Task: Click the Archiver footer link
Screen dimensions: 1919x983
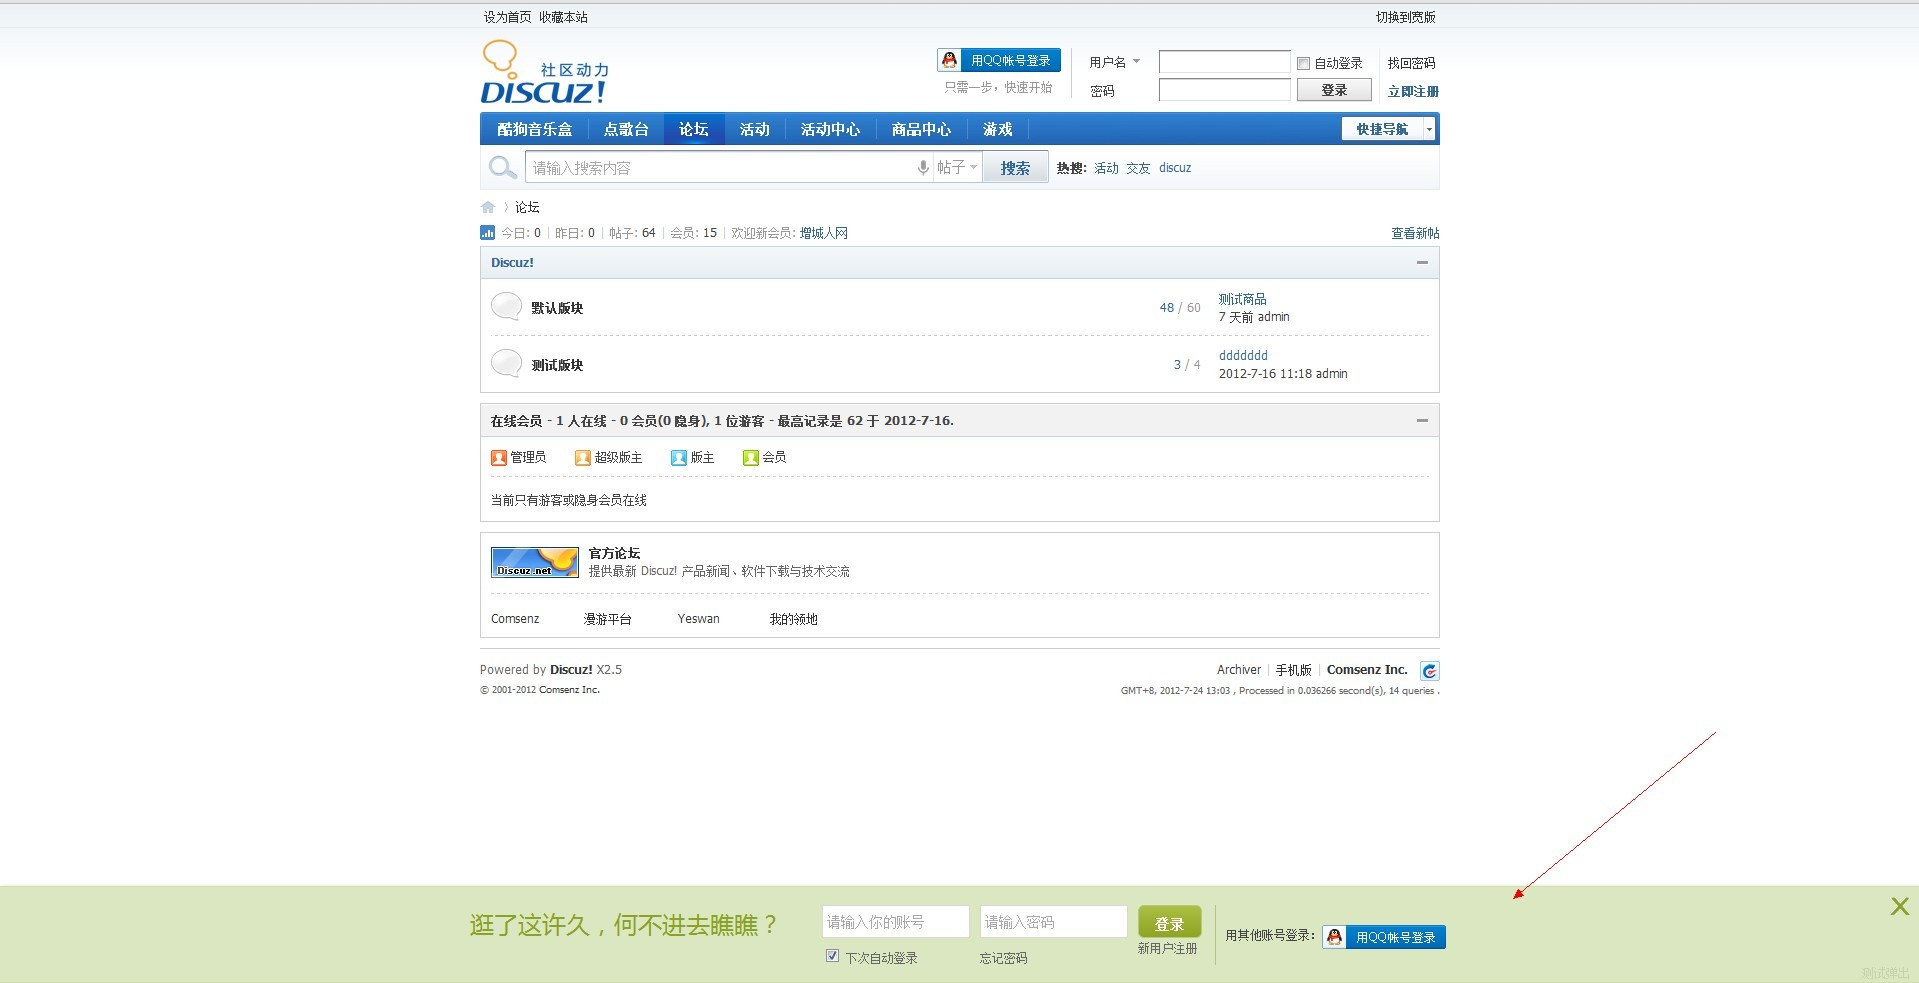Action: (1239, 670)
